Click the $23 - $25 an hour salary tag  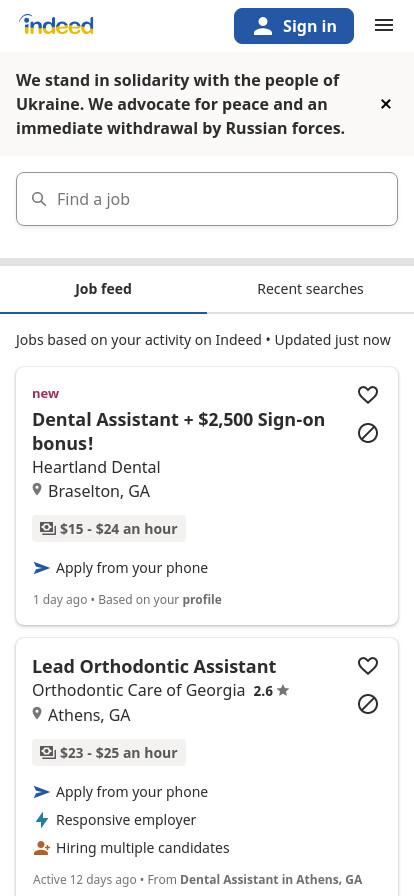[x=109, y=753]
